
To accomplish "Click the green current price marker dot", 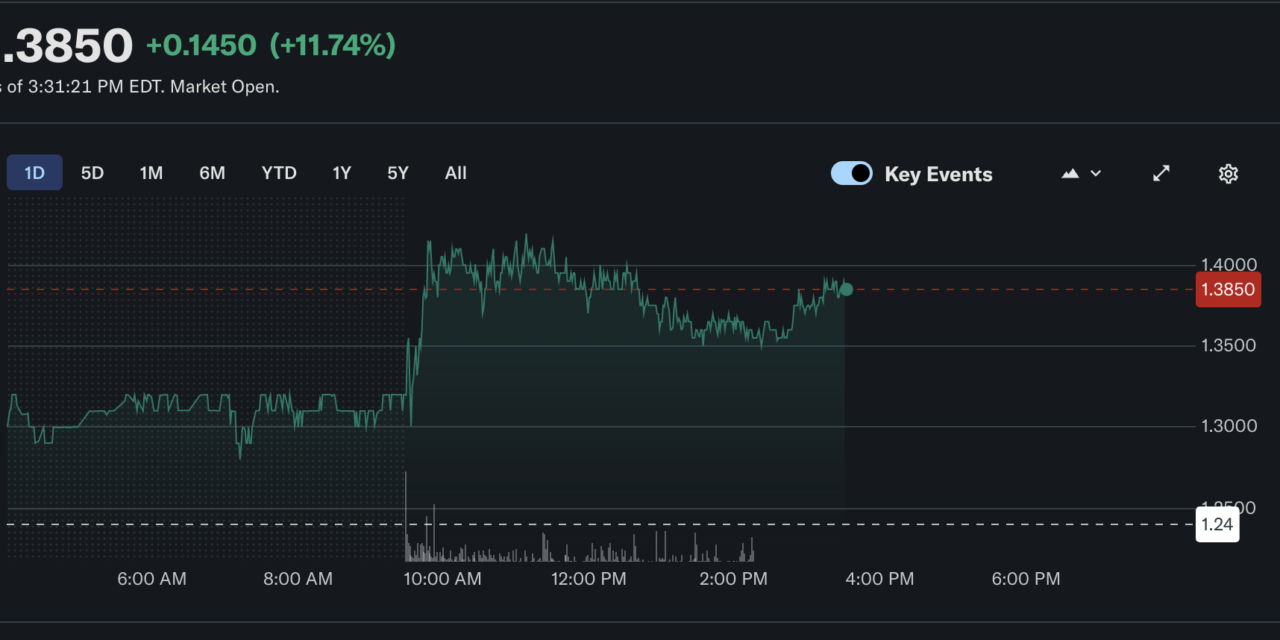I will (x=845, y=289).
